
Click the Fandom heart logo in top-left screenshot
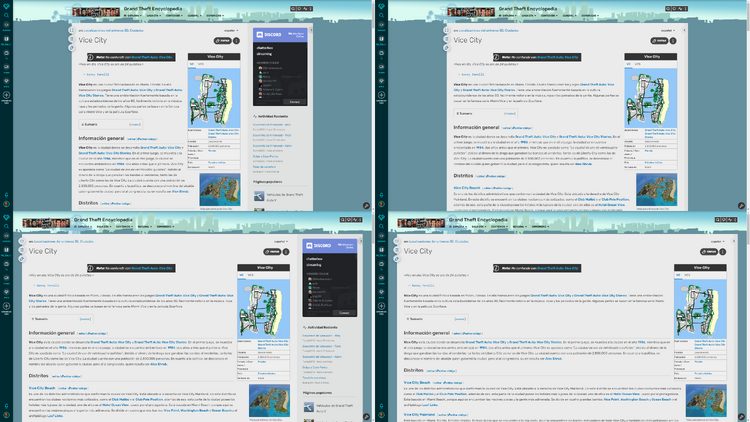(6, 6)
